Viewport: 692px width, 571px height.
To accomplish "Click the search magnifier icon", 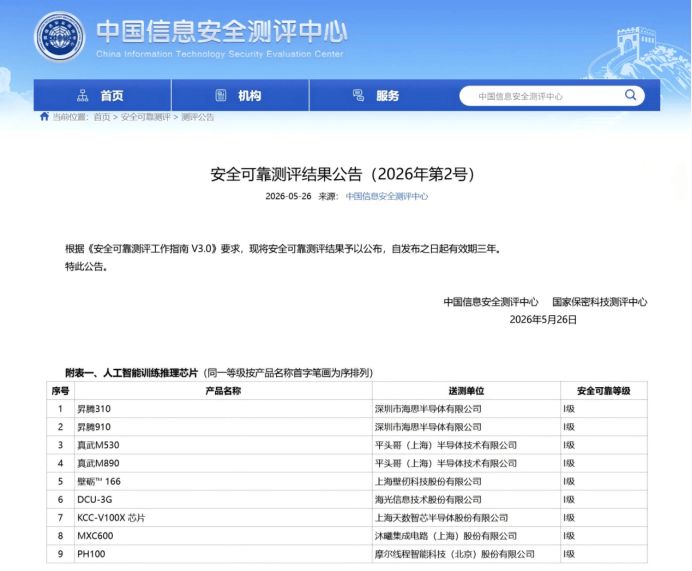I will (630, 95).
